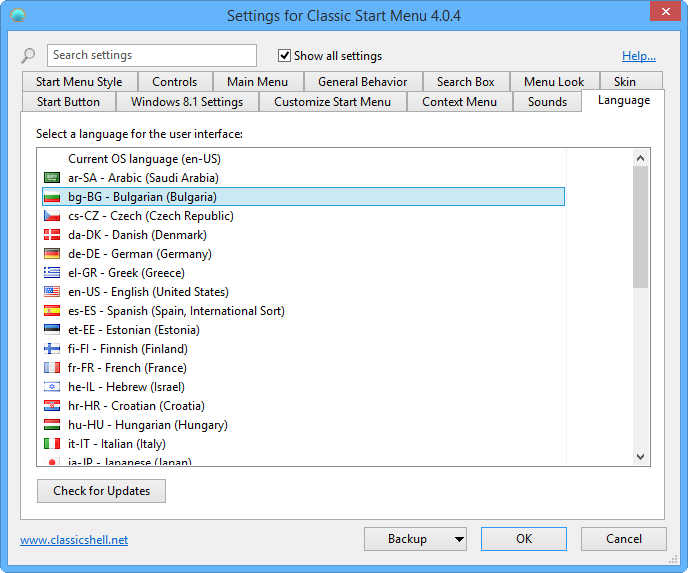Click the Estonia flag icon
Screen dimensions: 688x573
click(x=52, y=329)
